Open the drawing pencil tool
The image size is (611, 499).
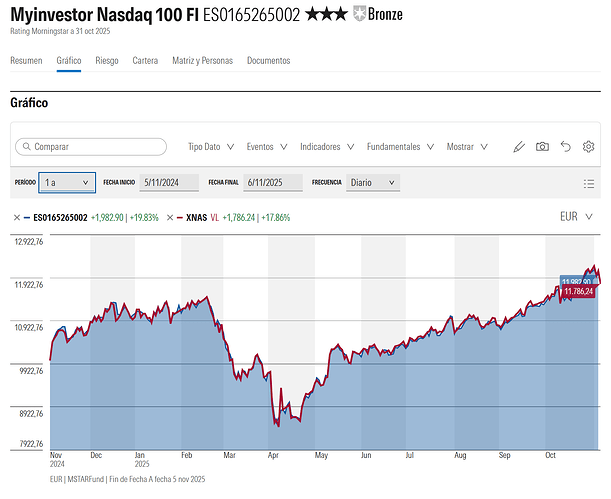click(x=518, y=147)
